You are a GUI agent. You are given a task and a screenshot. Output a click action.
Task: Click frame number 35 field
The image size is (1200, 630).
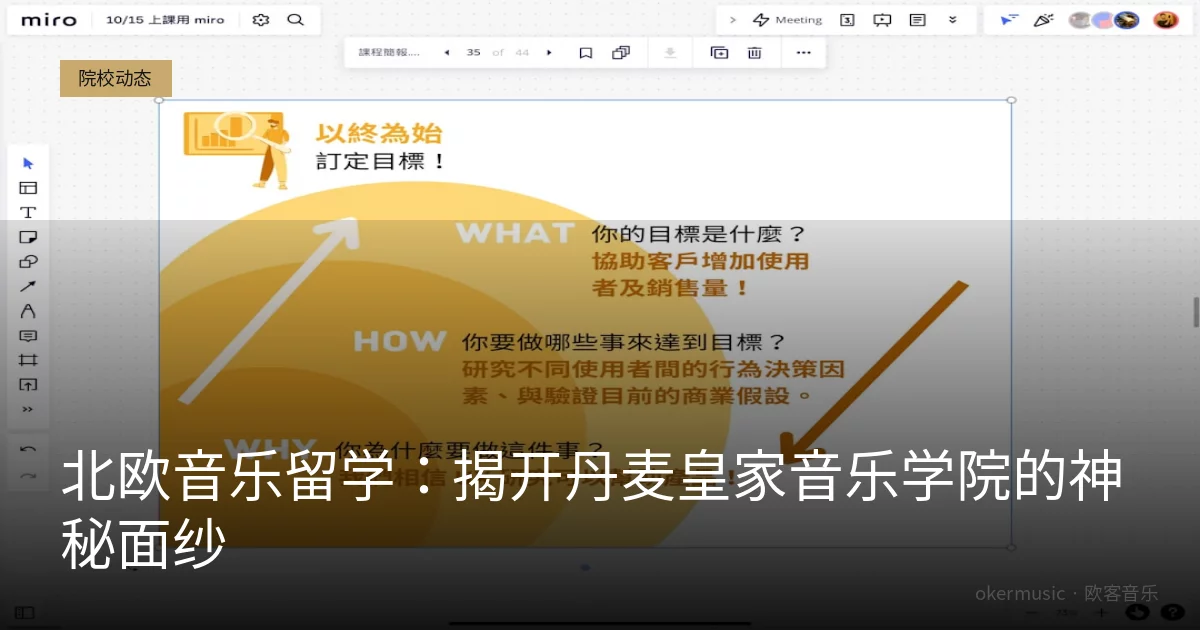pos(473,53)
